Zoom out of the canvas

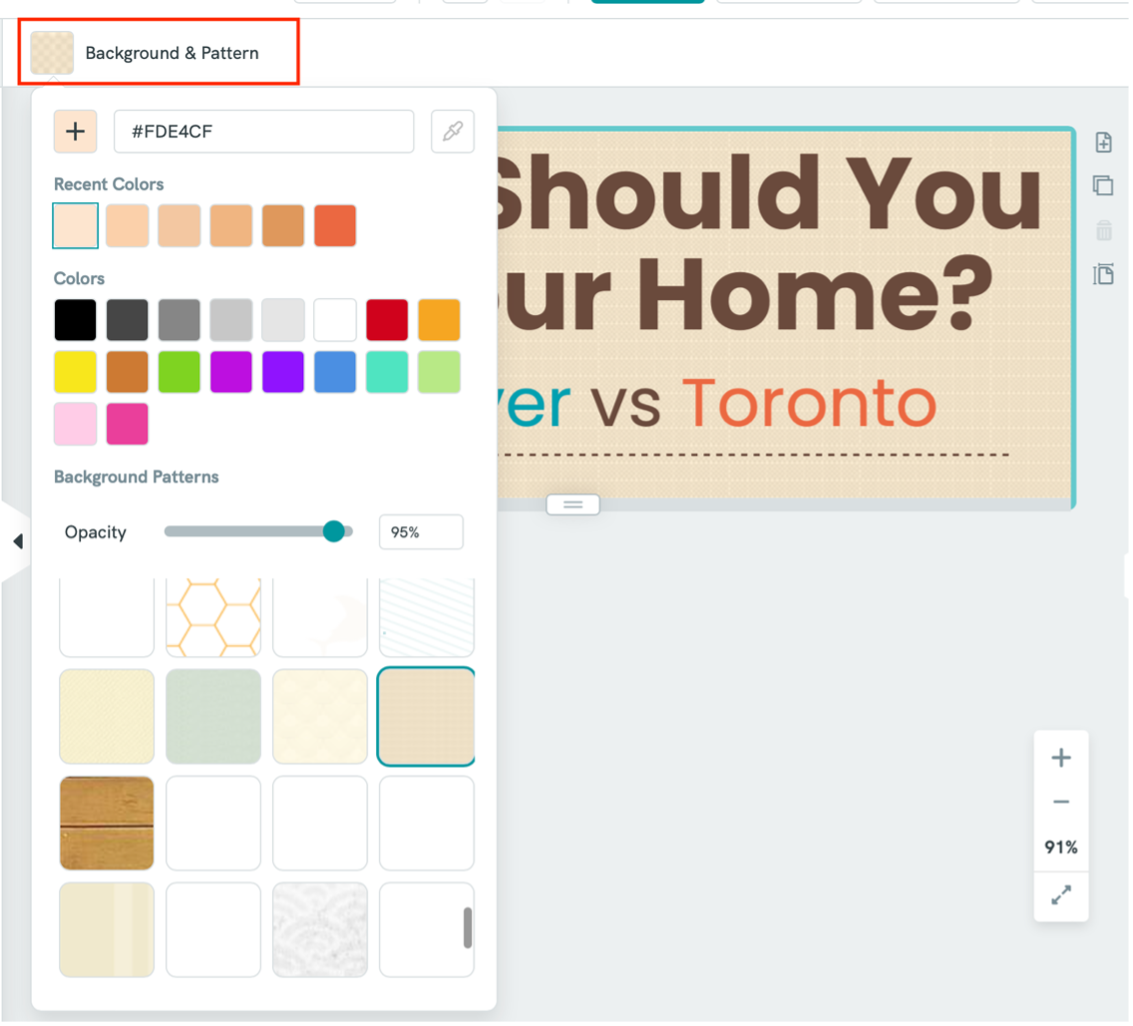coord(1060,801)
